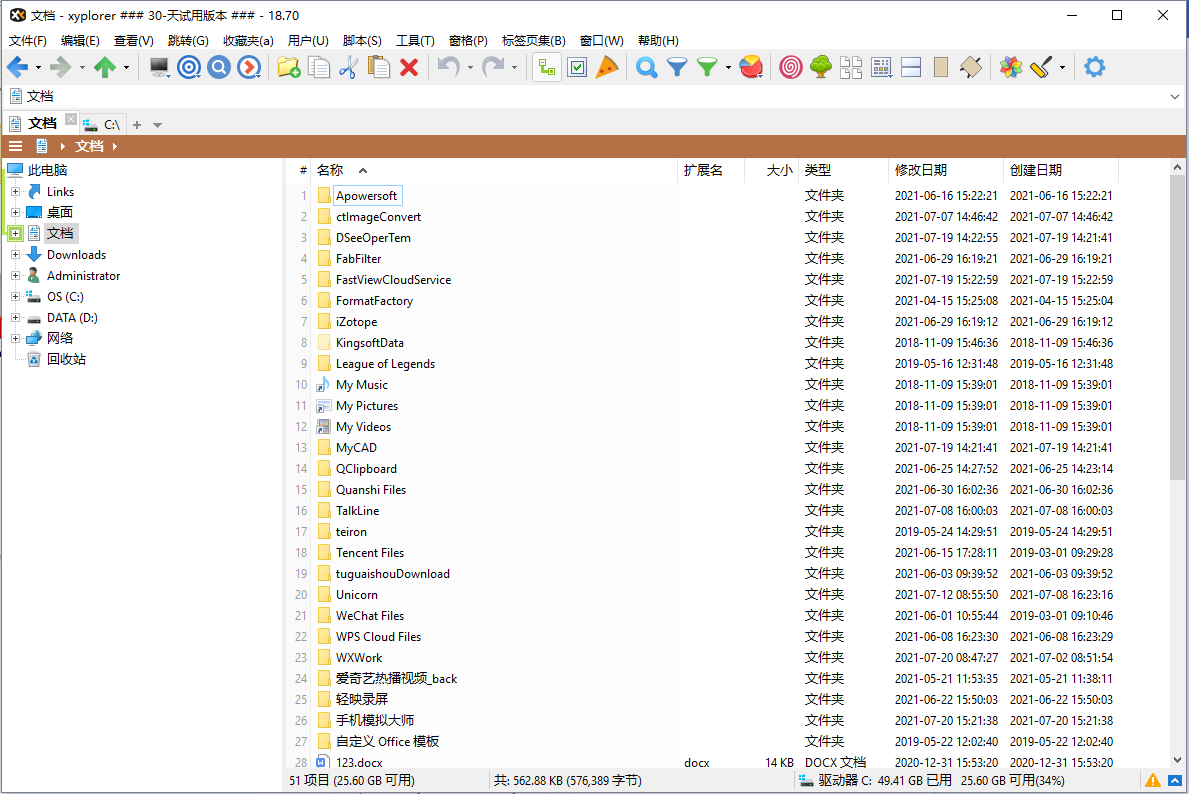Switch to the C:\ tab
Screen dimensions: 1189x794
[102, 124]
